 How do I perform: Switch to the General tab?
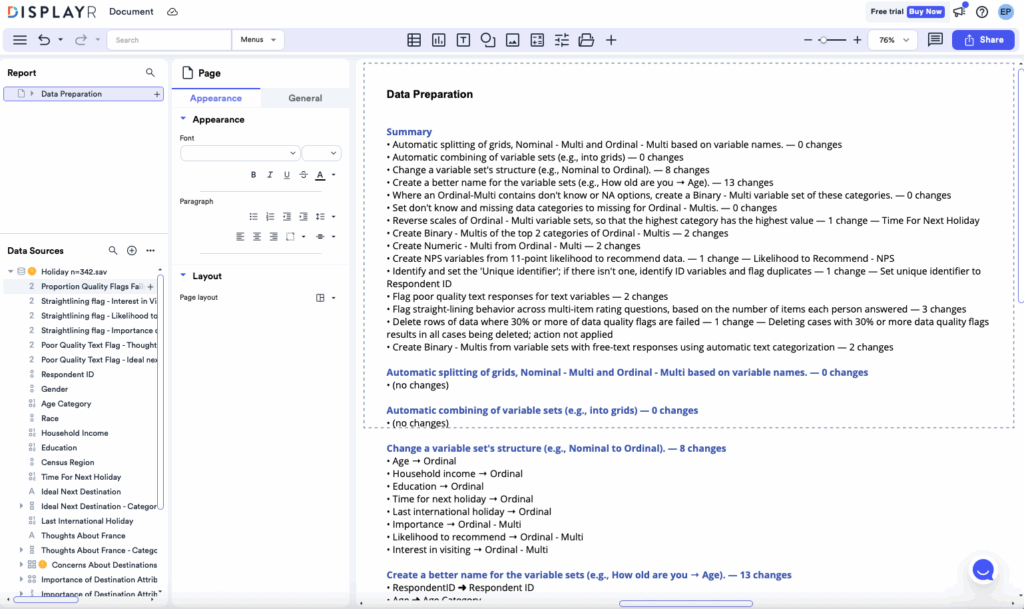coord(305,98)
